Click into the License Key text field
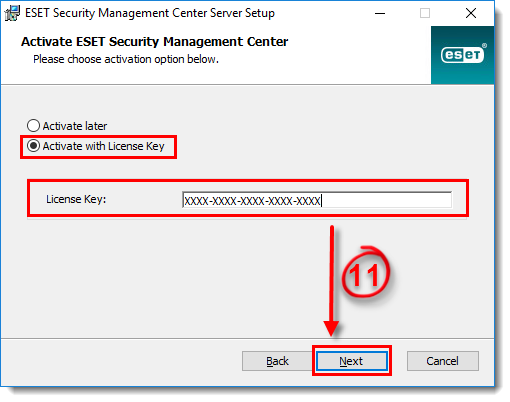Viewport: 510px width, 402px height. [317, 200]
